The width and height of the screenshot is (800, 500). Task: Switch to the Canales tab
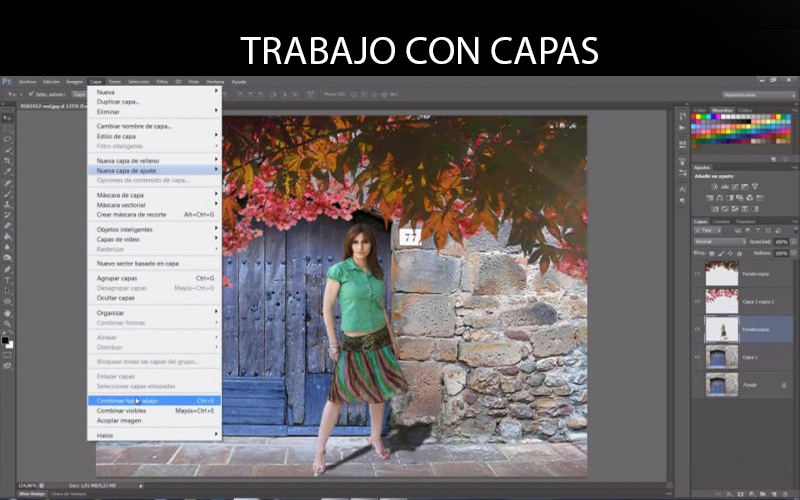(721, 221)
